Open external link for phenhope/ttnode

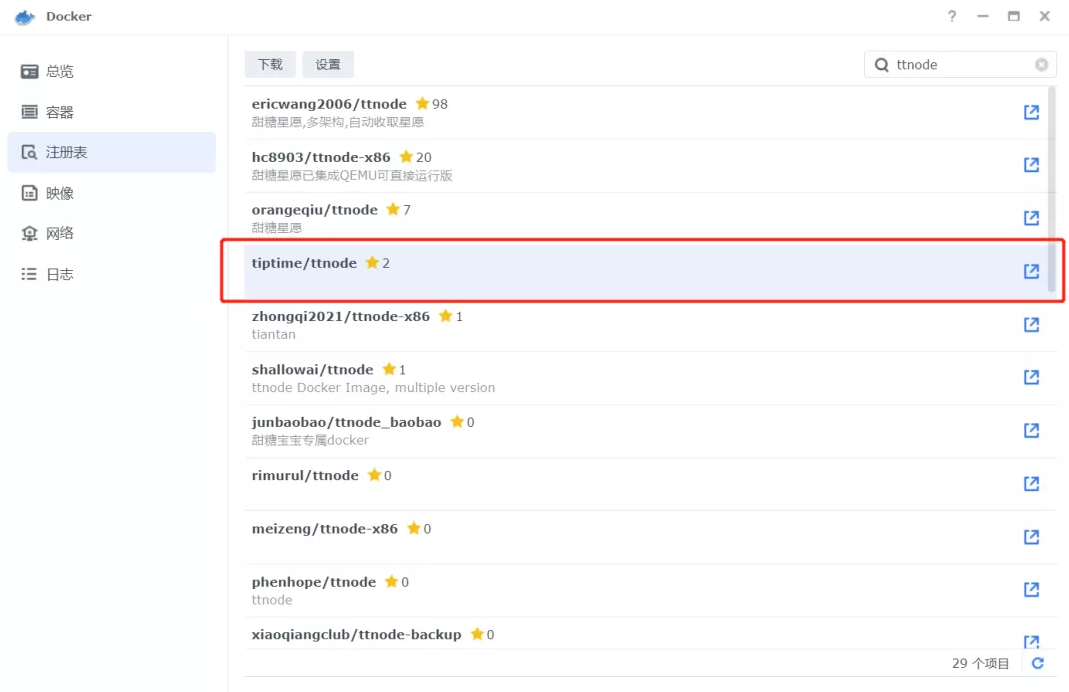click(x=1031, y=589)
